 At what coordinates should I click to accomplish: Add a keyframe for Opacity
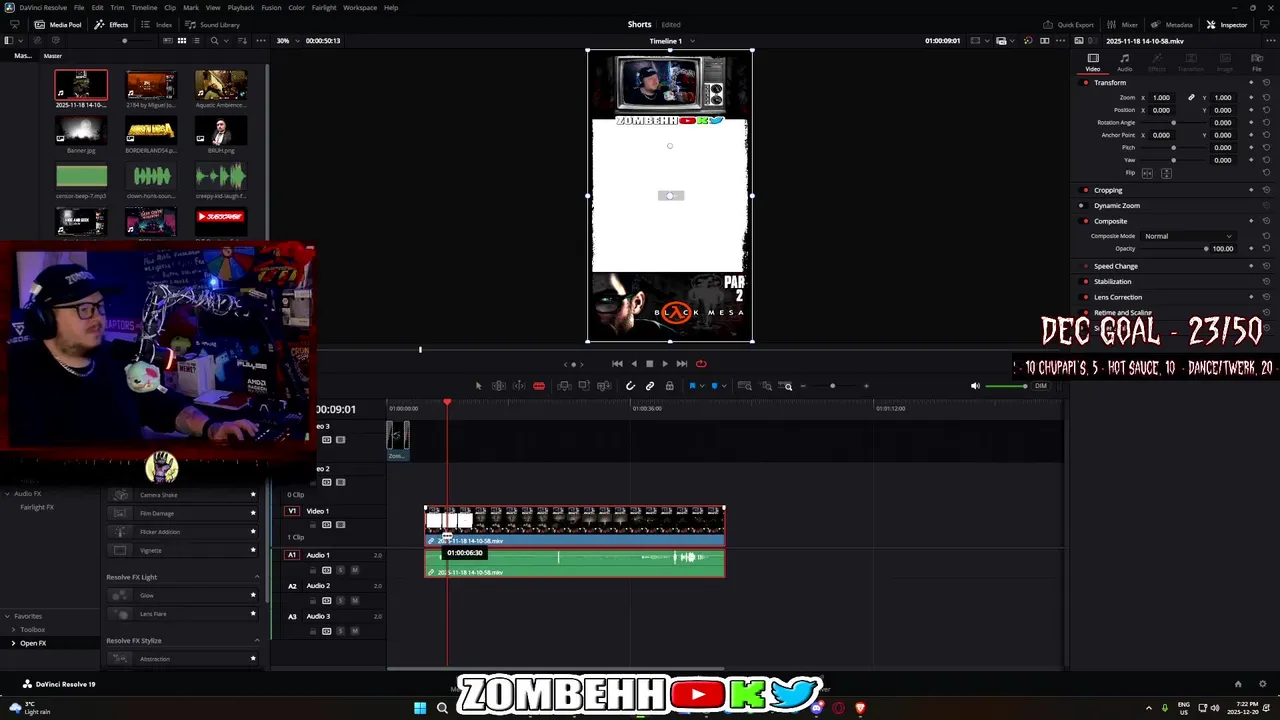click(1251, 248)
